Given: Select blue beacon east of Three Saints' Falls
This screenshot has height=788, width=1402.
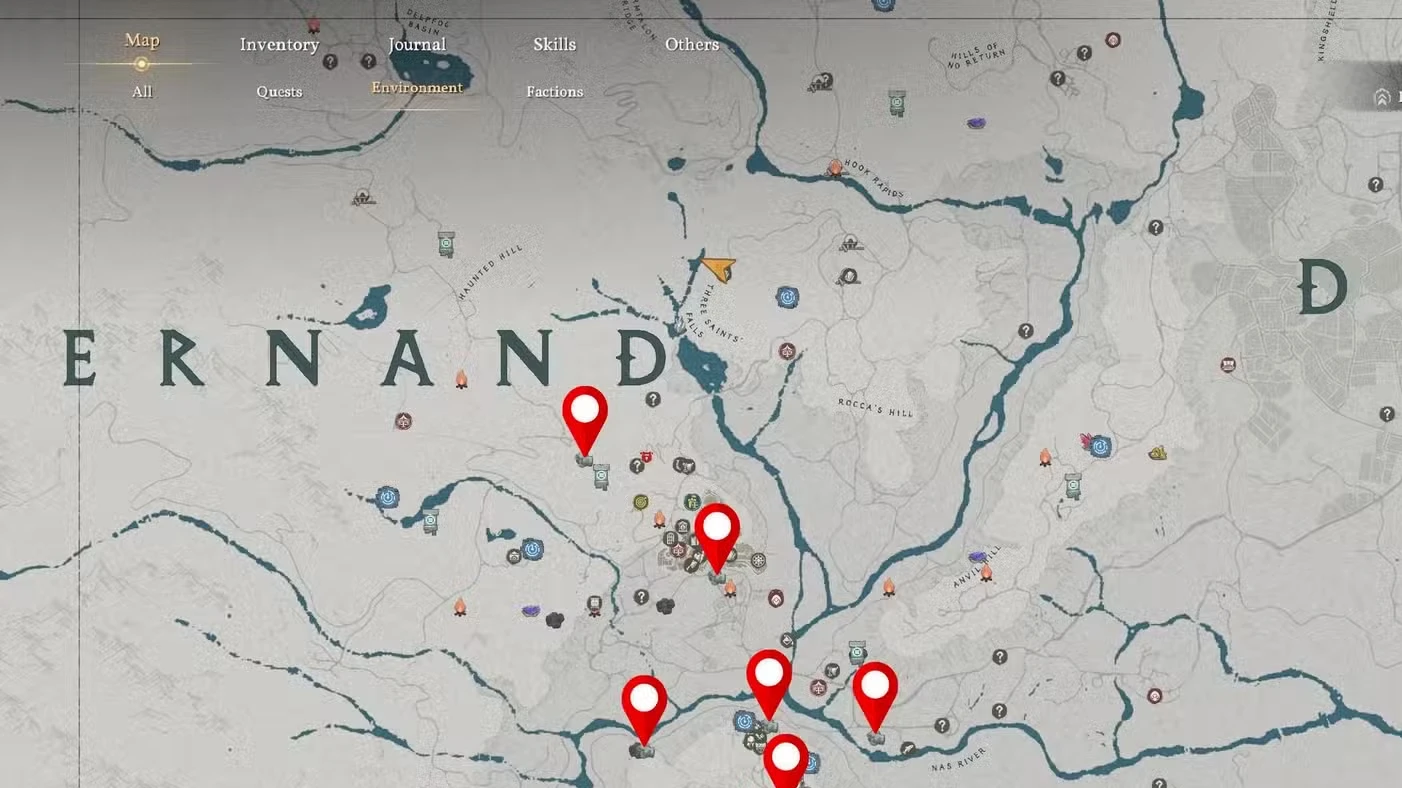Looking at the screenshot, I should [x=788, y=297].
